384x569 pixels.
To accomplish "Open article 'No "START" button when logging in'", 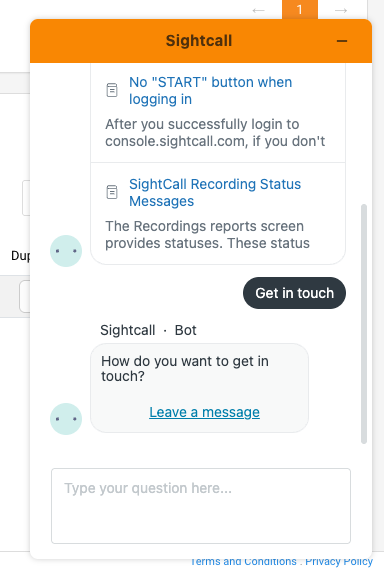I will 211,91.
